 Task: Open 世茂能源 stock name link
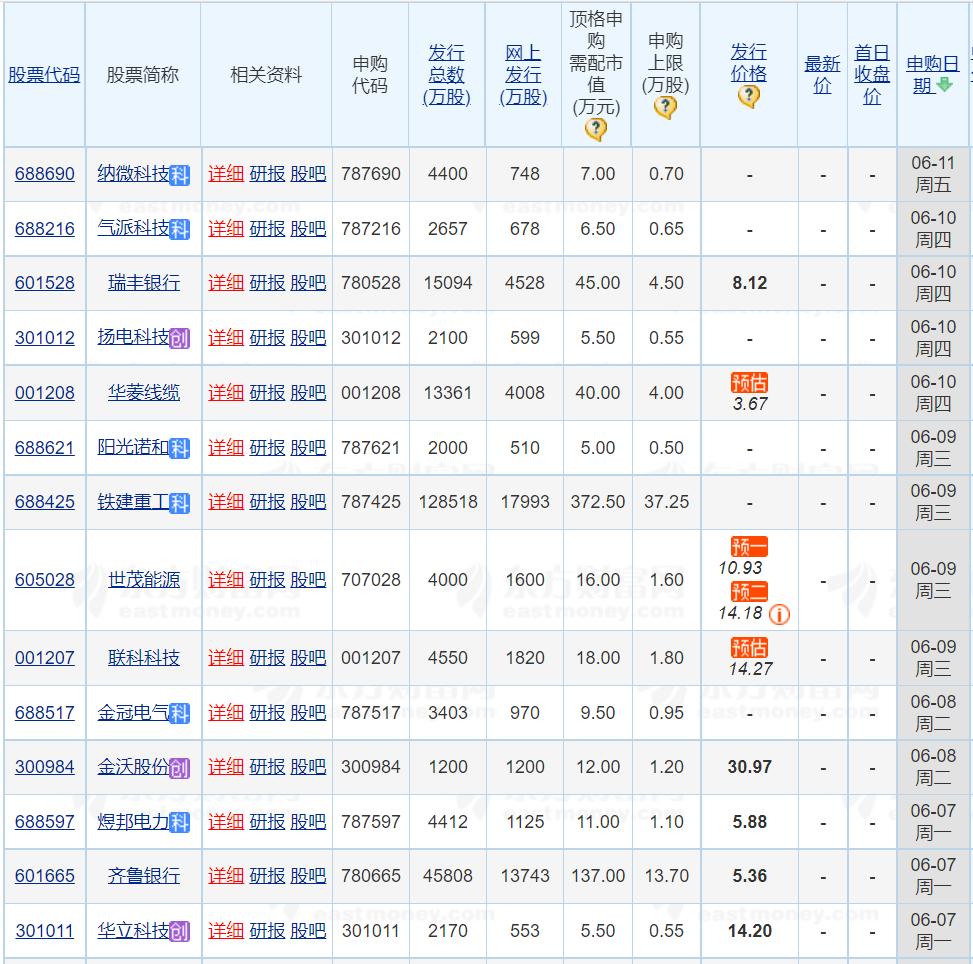click(x=144, y=580)
